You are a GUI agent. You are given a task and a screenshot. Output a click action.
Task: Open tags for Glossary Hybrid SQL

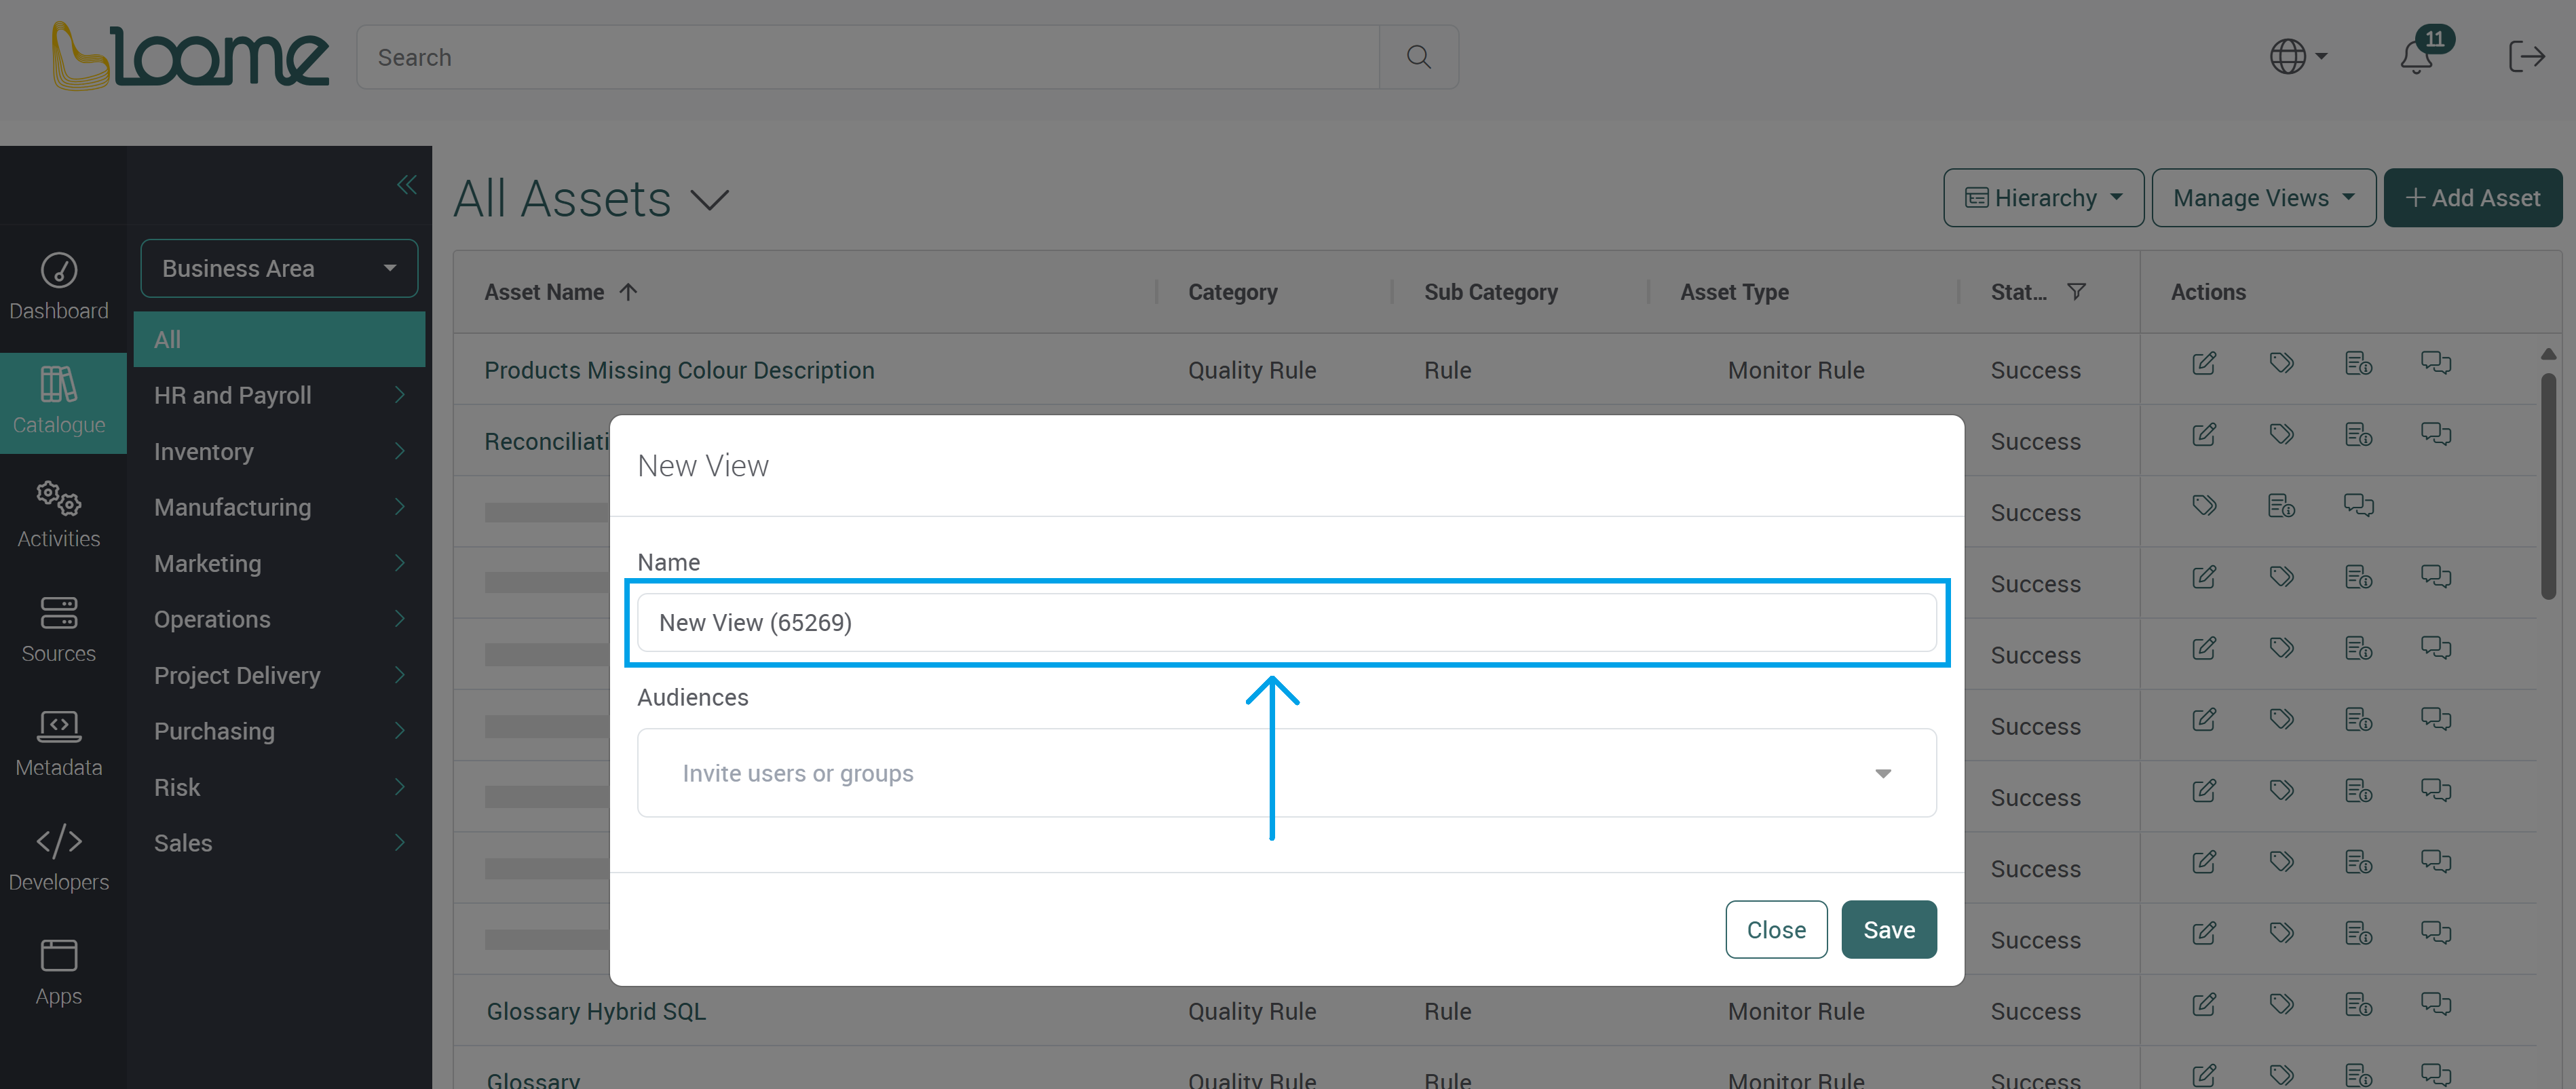point(2282,1004)
